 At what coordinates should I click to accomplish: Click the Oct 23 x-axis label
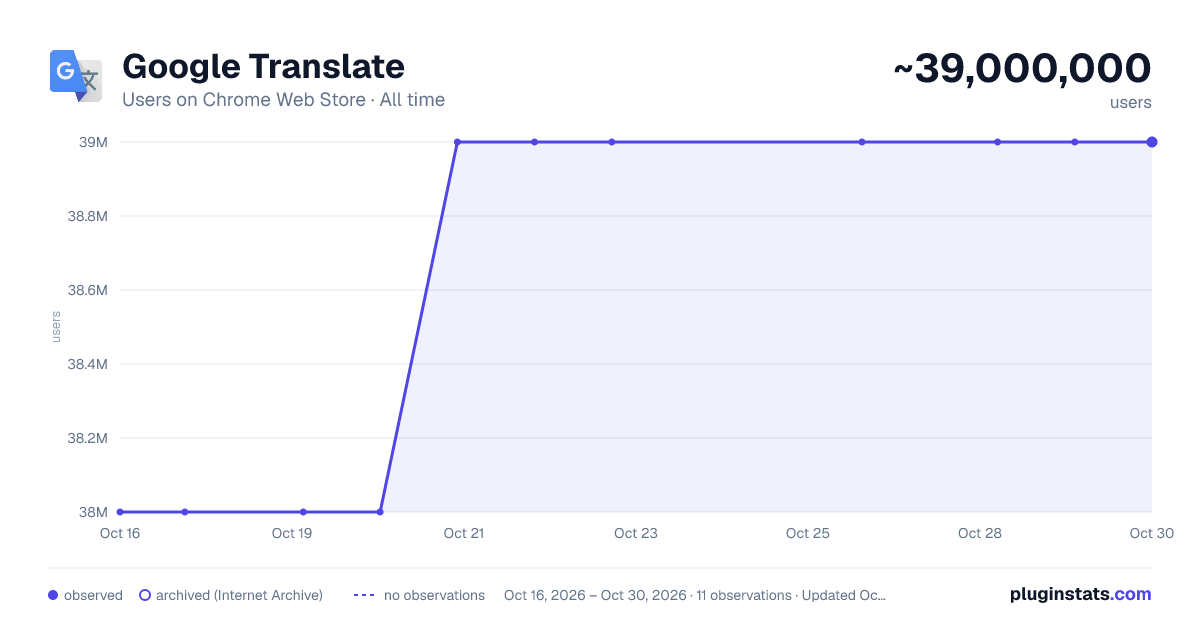[x=636, y=533]
